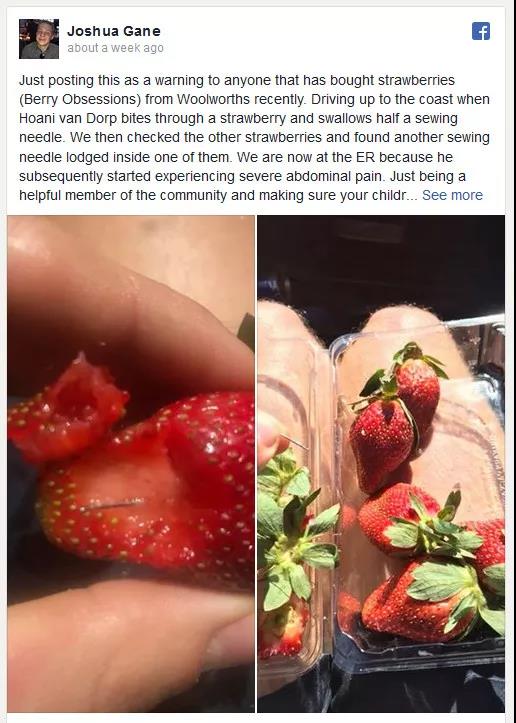This screenshot has height=723, width=516.
Task: Click the needle inside the sliced strawberry
Action: pos(112,504)
